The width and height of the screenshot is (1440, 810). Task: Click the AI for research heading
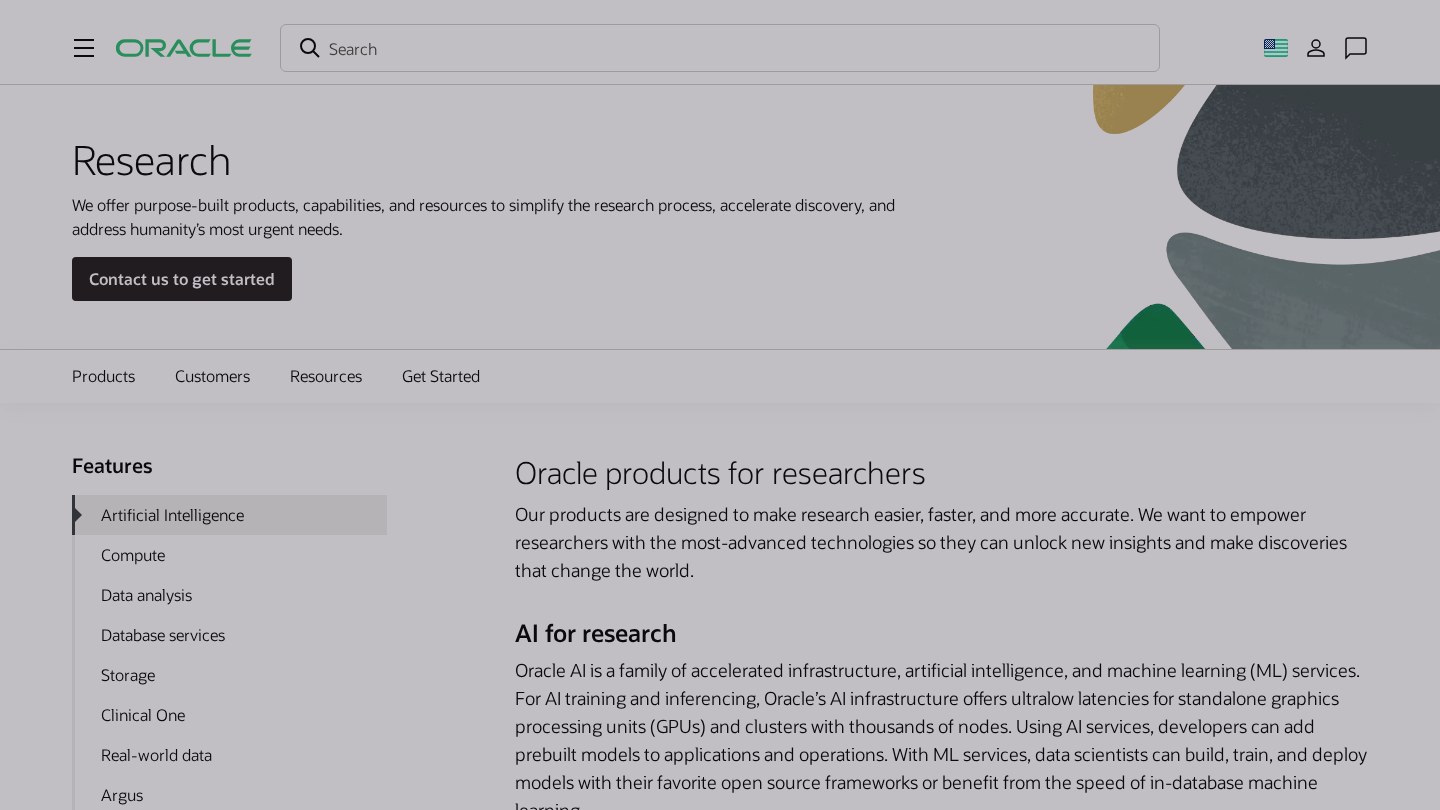click(x=595, y=634)
